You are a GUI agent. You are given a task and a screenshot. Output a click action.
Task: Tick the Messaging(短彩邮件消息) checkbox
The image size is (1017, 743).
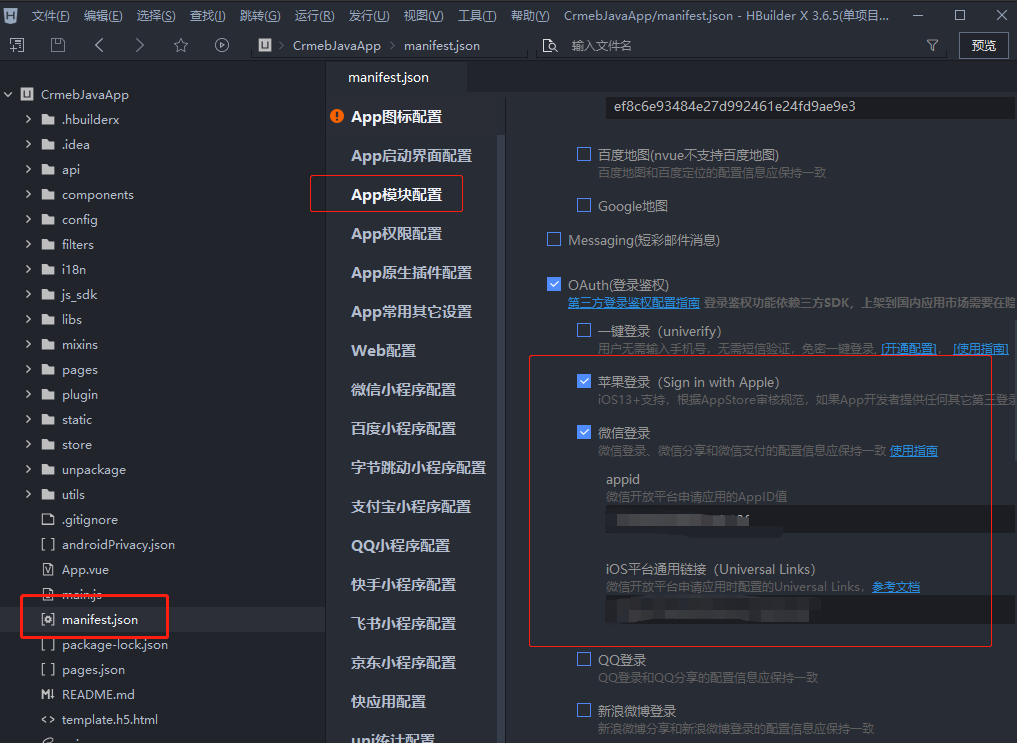pos(554,240)
